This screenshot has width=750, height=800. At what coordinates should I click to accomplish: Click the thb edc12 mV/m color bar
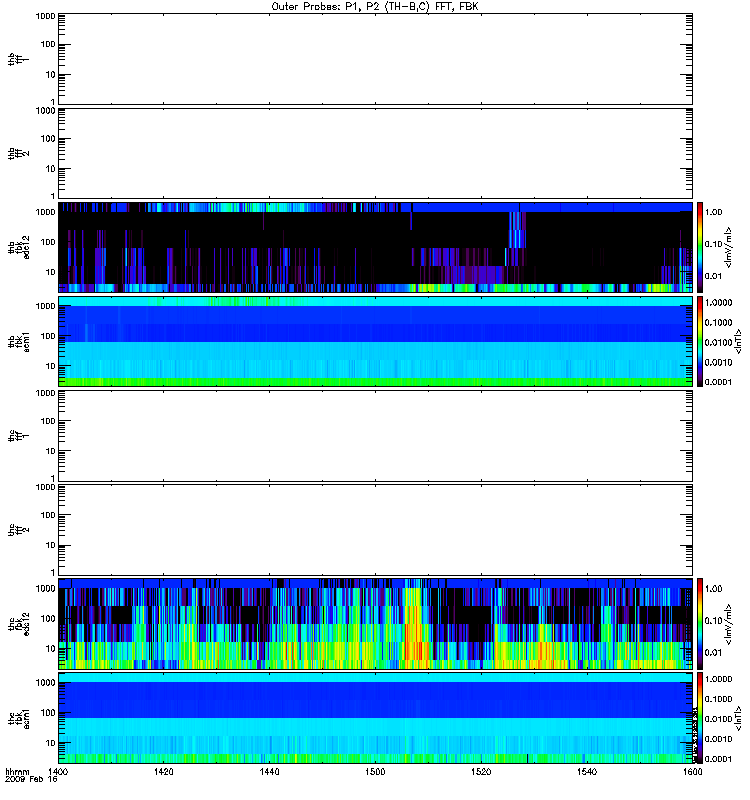point(700,247)
